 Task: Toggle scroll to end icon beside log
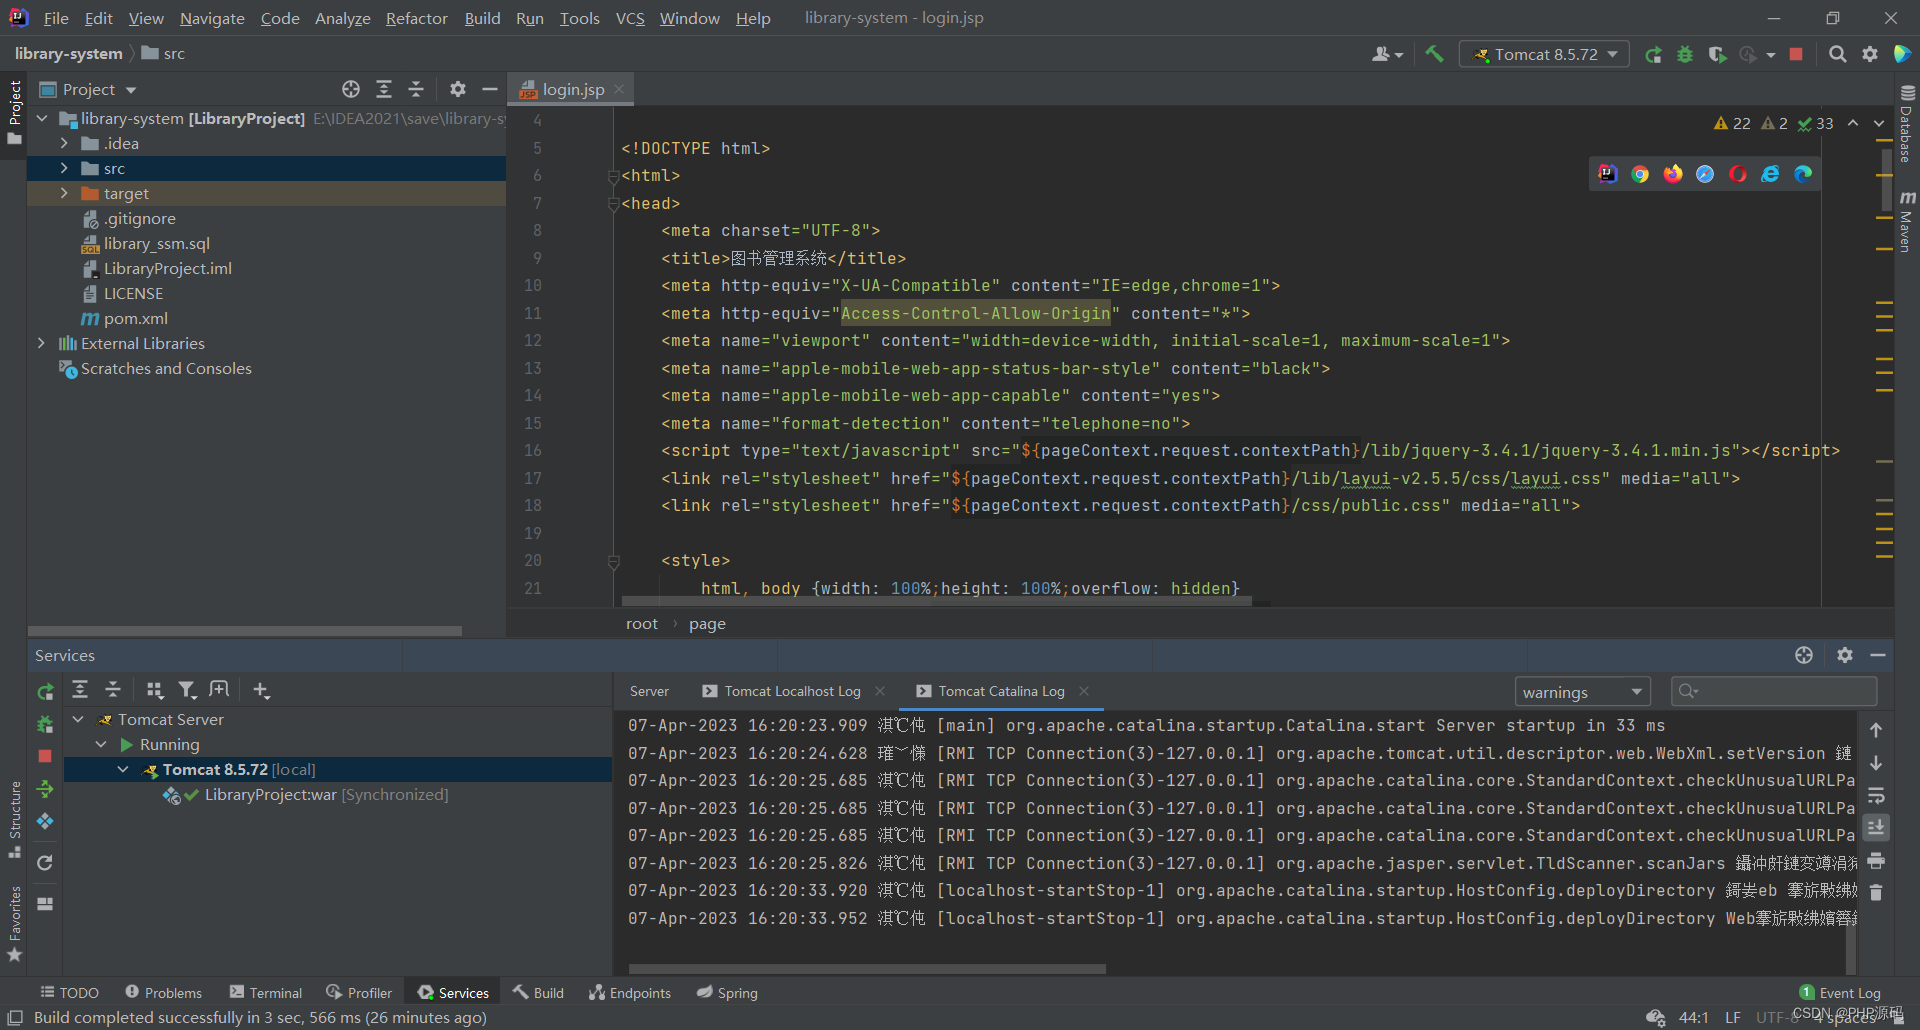tap(1876, 827)
